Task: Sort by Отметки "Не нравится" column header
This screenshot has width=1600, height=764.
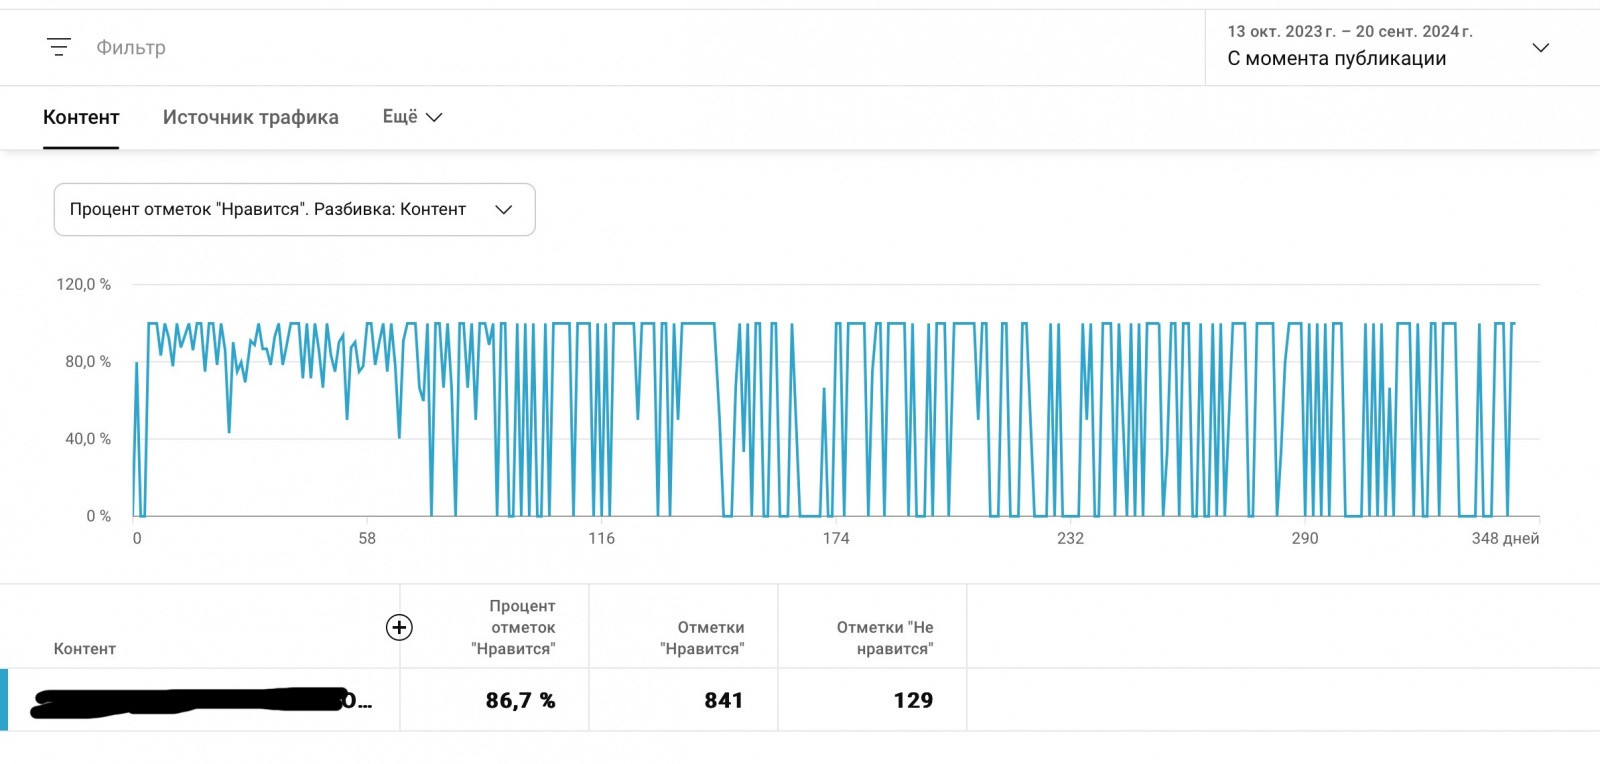Action: coord(885,638)
